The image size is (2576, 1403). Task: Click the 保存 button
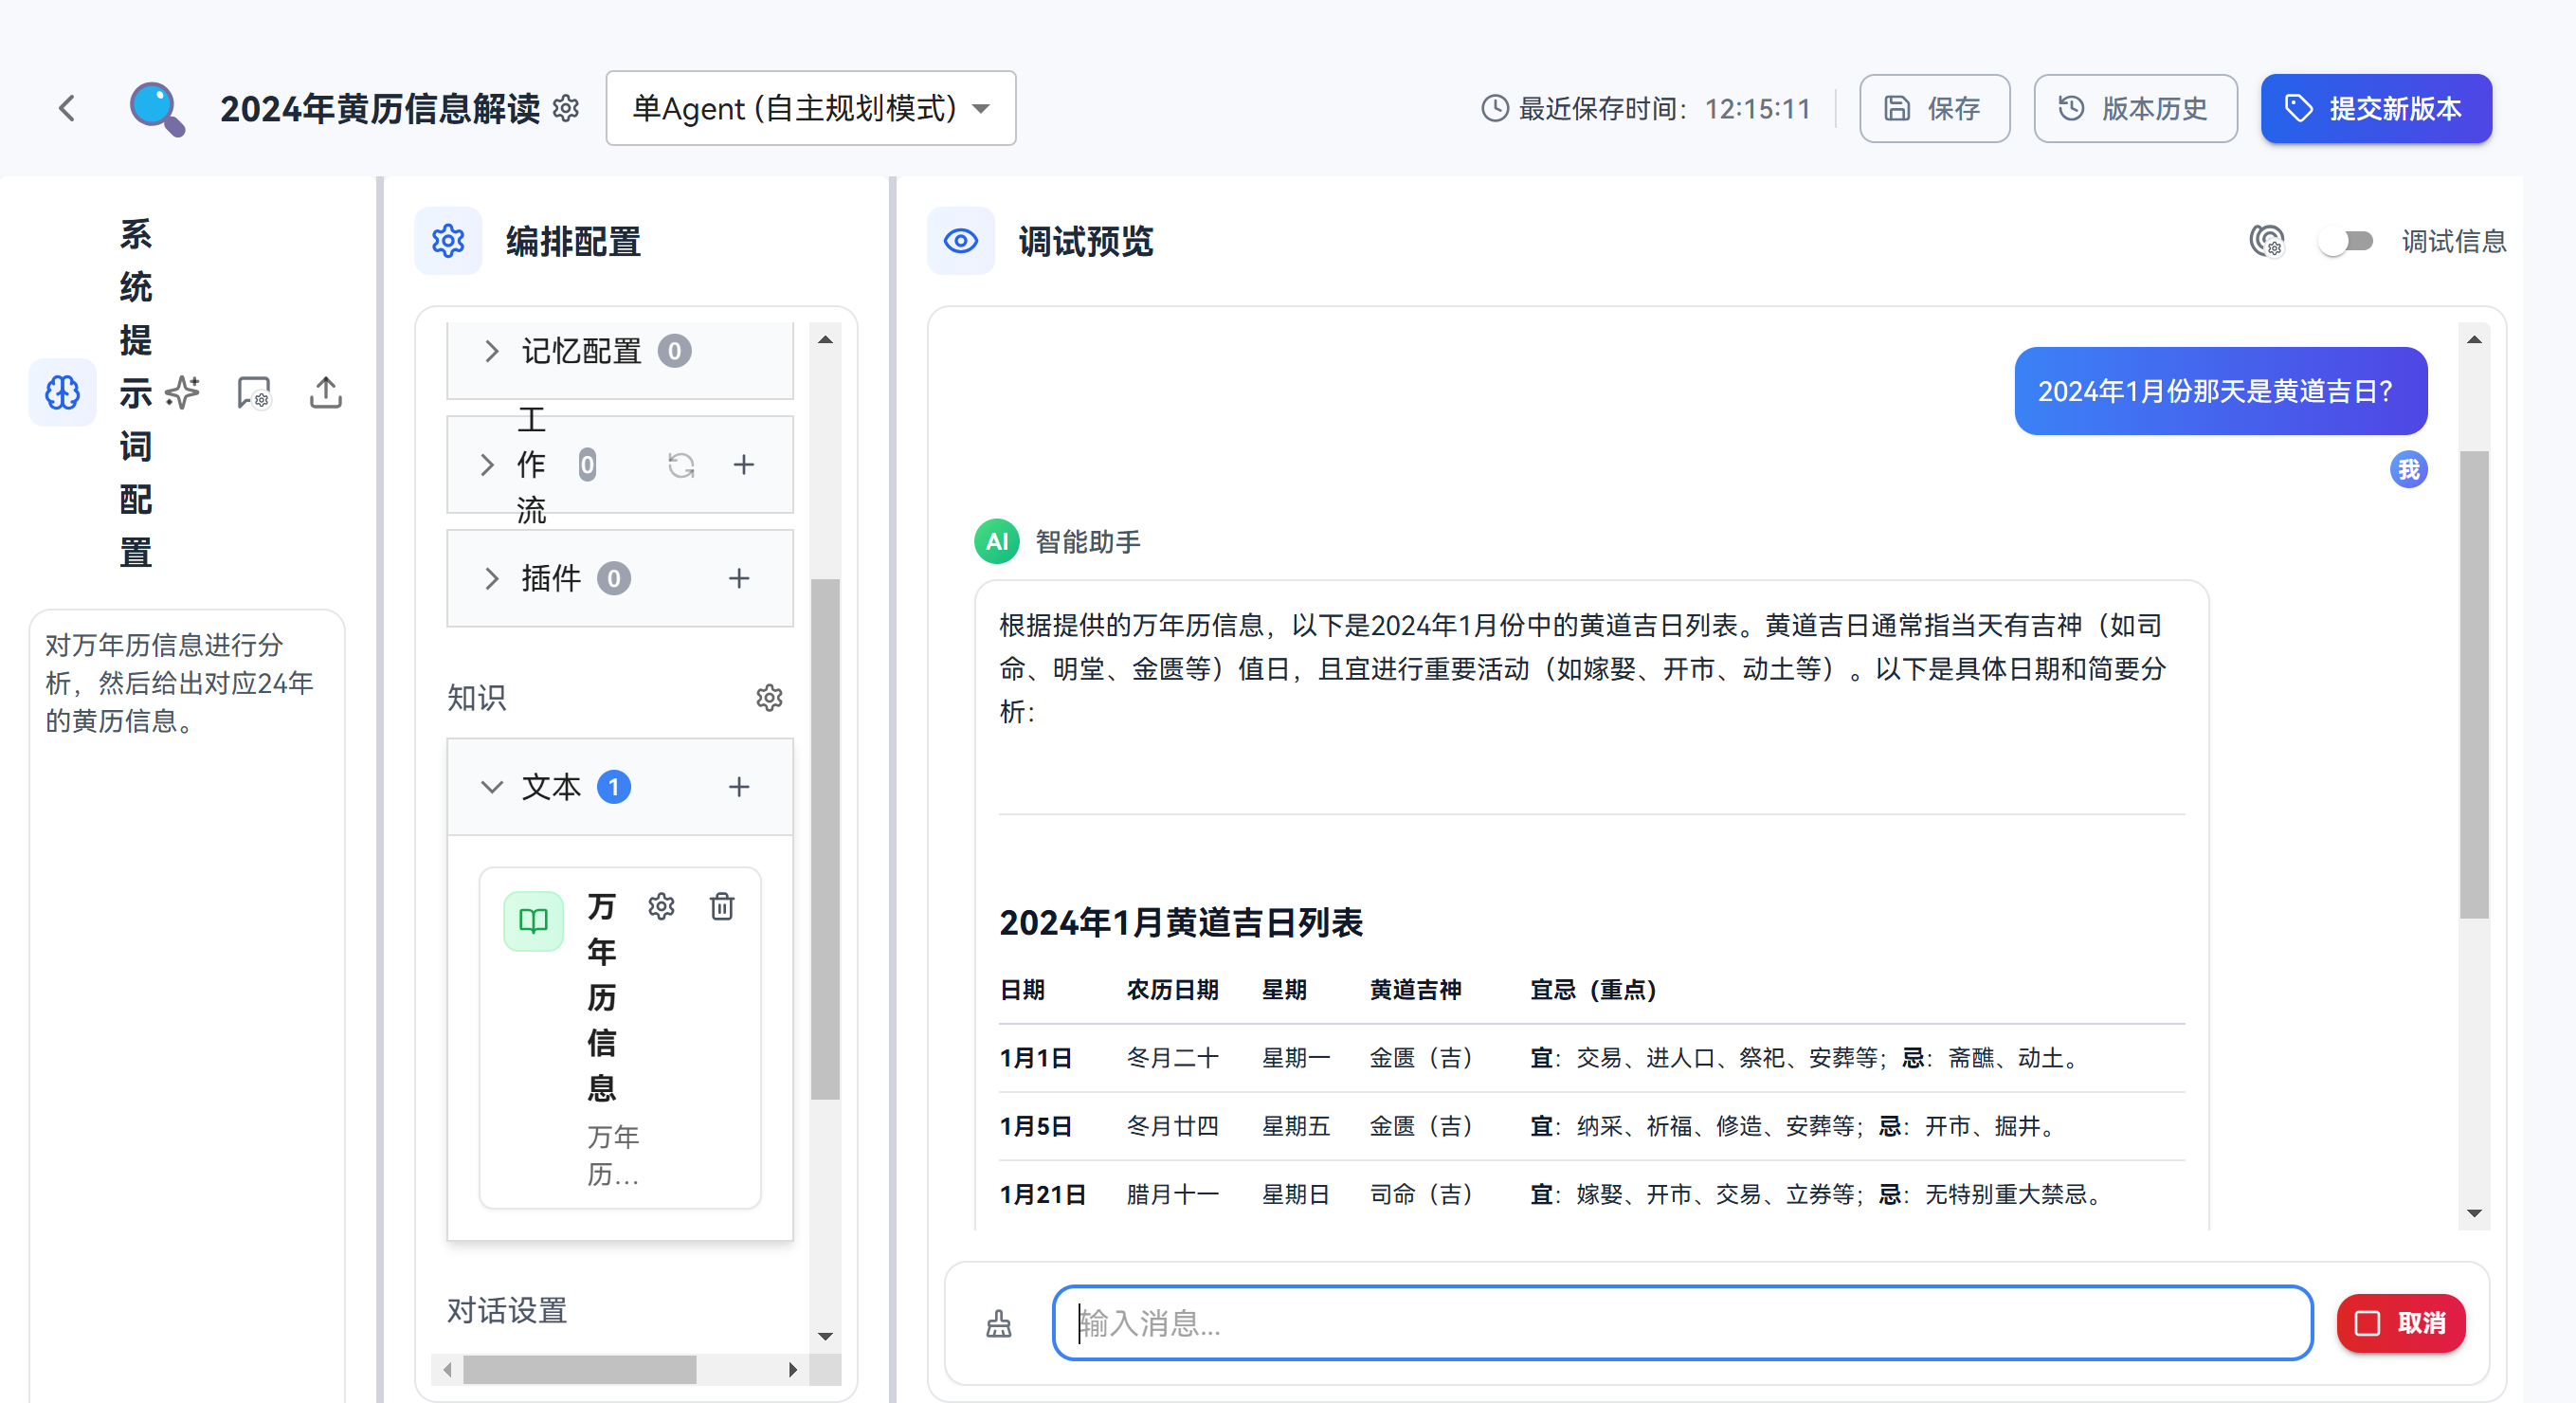[x=1933, y=108]
